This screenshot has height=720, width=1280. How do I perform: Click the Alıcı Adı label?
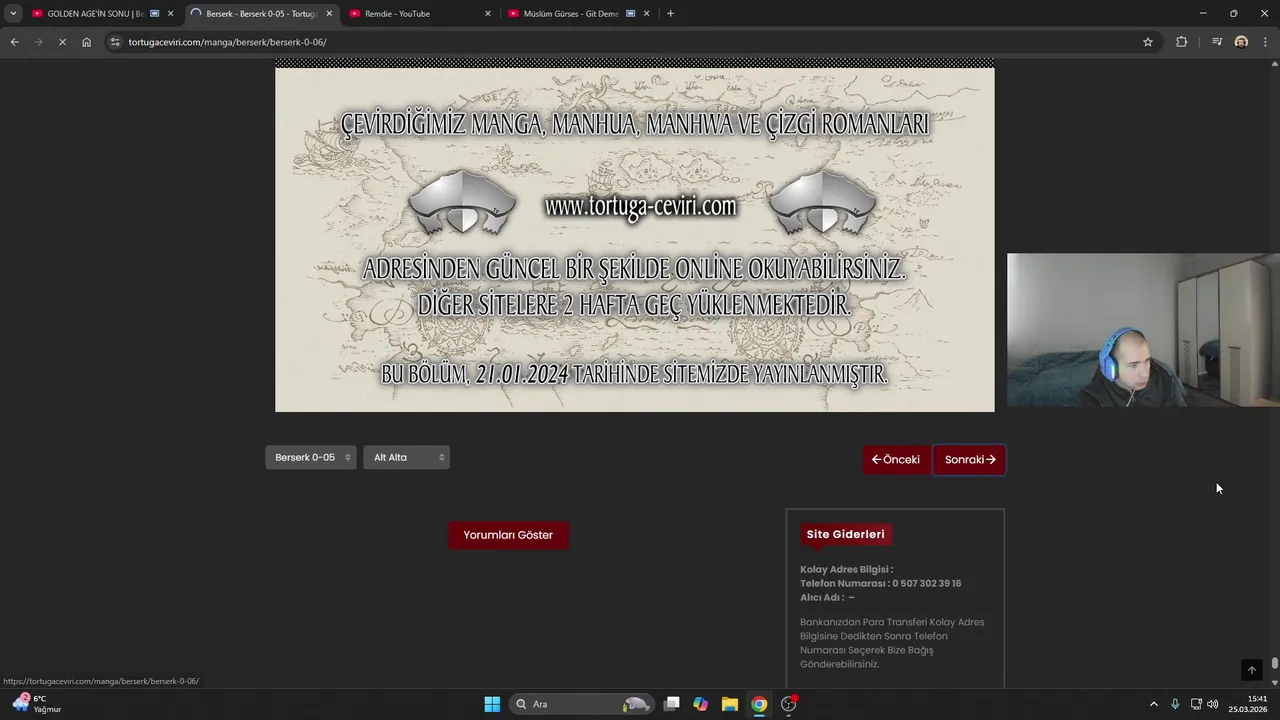coord(822,597)
